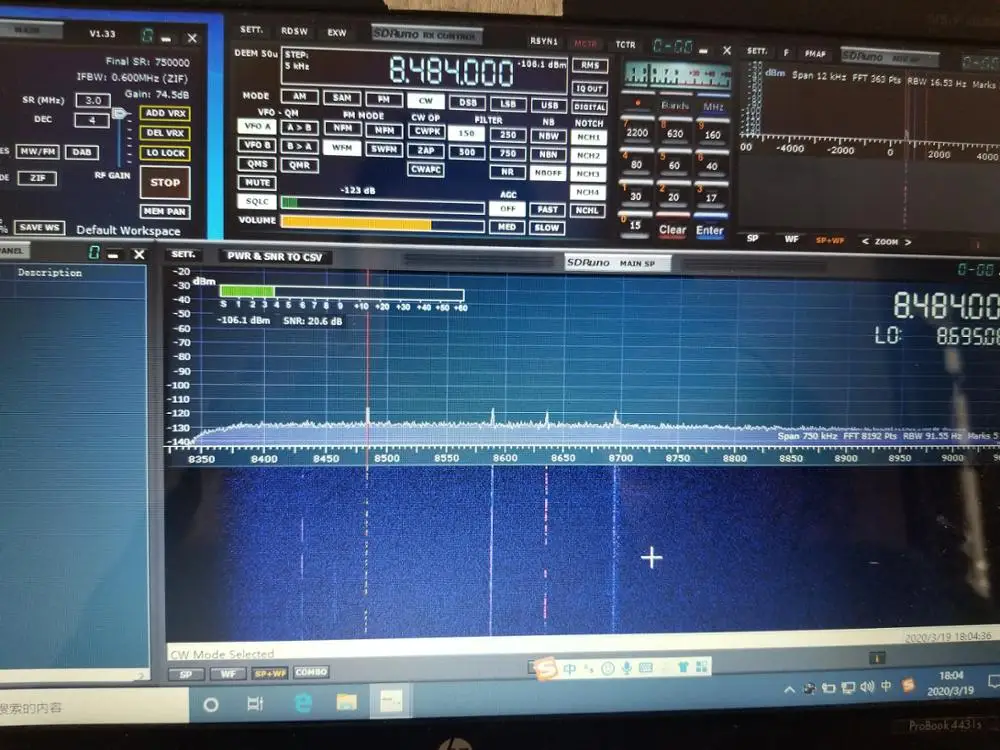The image size is (1000, 750).
Task: Toggle the MUTE button
Action: point(257,182)
